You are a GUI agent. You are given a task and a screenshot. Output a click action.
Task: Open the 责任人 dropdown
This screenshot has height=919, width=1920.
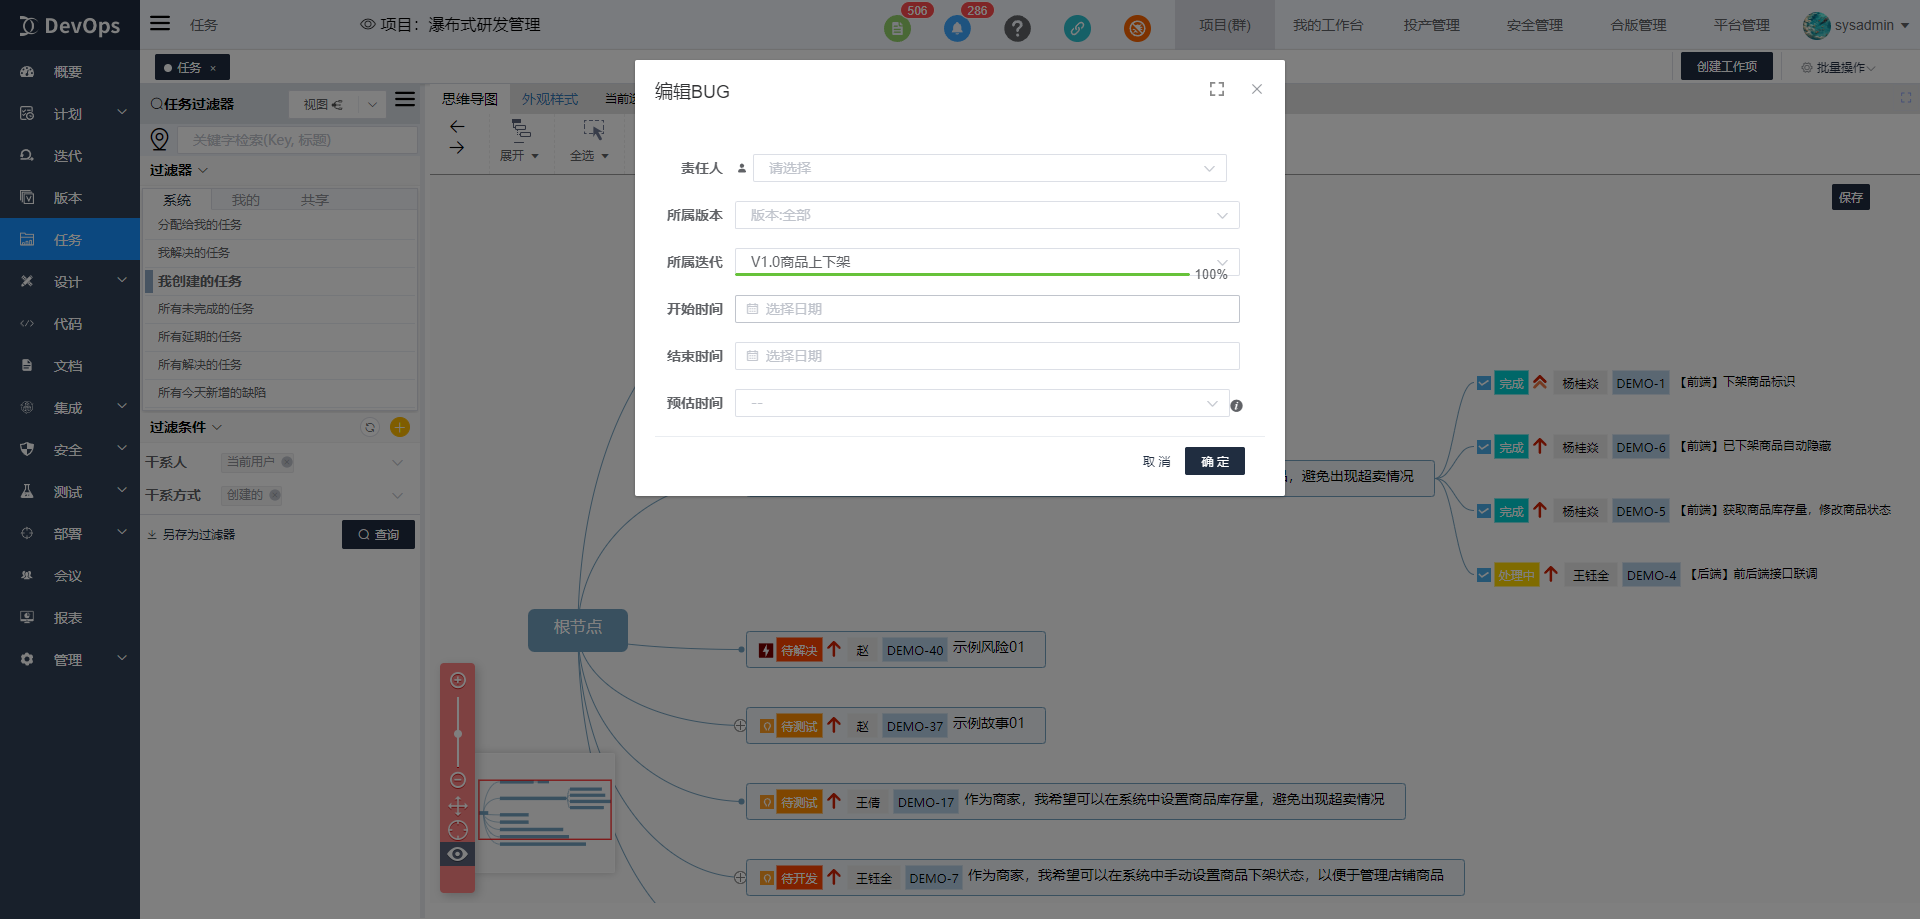coord(990,168)
